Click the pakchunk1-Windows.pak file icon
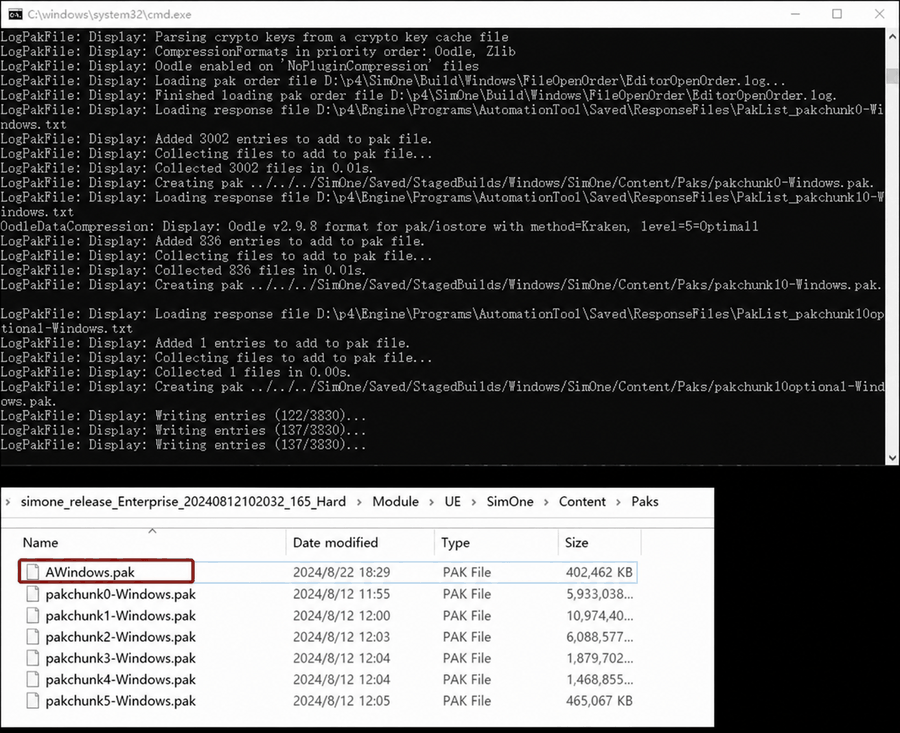Viewport: 900px width, 733px height. (x=33, y=616)
